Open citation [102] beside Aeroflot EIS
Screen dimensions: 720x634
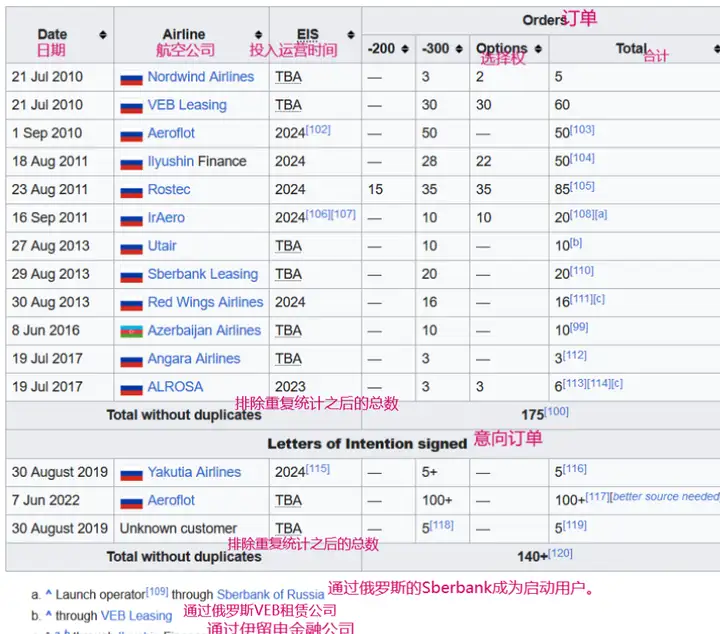(x=318, y=129)
